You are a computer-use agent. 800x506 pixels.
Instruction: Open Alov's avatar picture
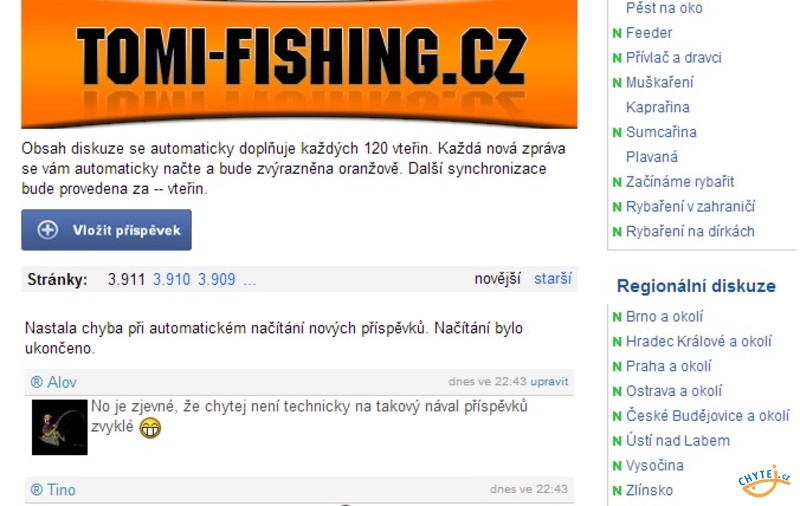pyautogui.click(x=60, y=427)
